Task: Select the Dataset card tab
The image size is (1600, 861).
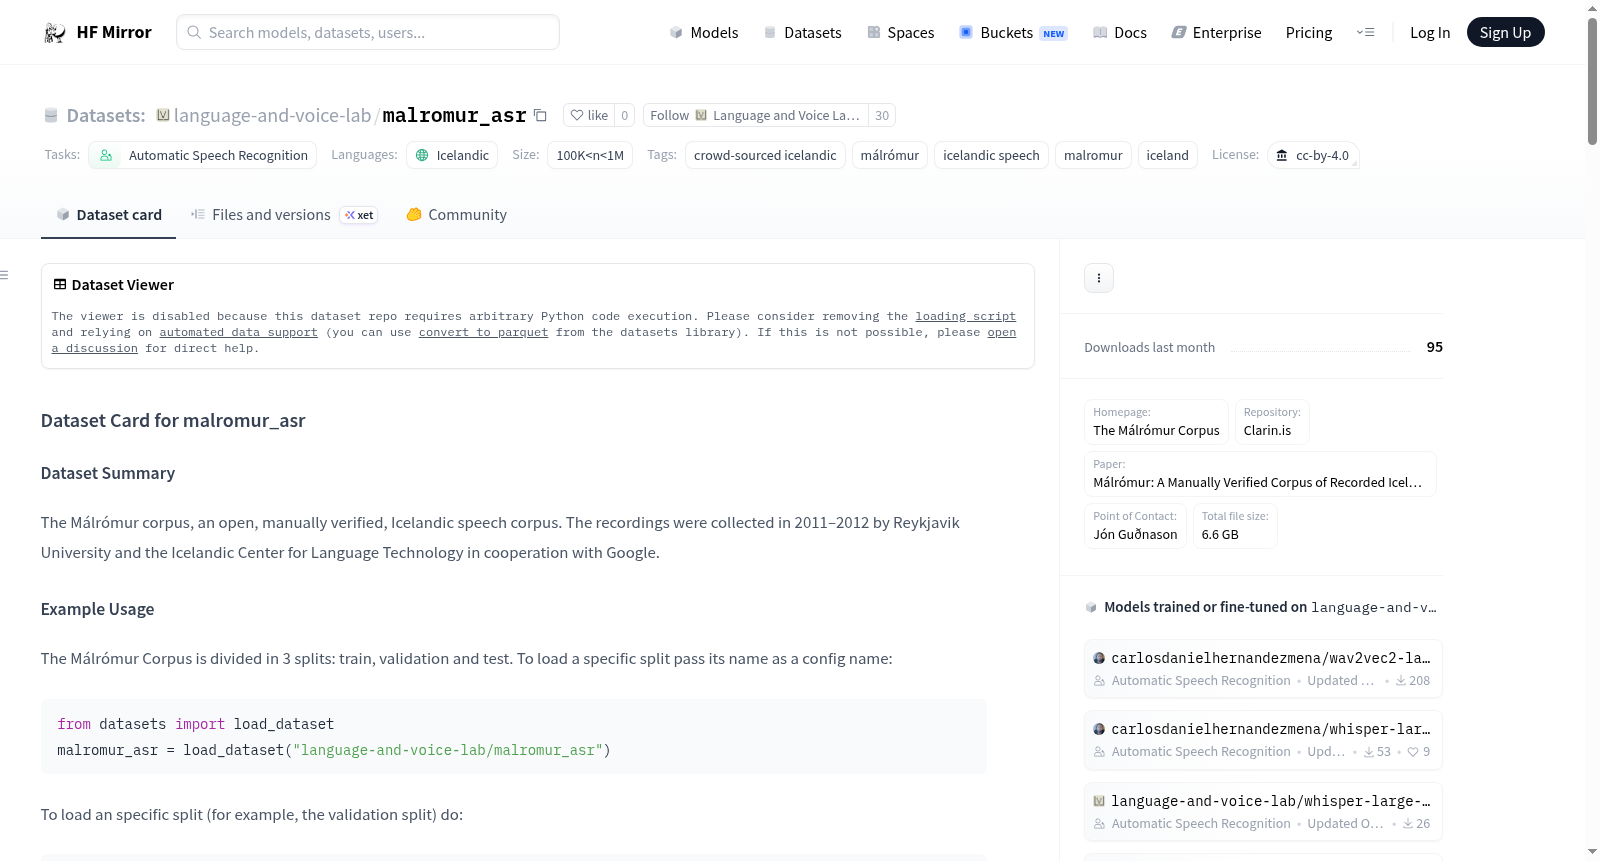Action: click(108, 215)
